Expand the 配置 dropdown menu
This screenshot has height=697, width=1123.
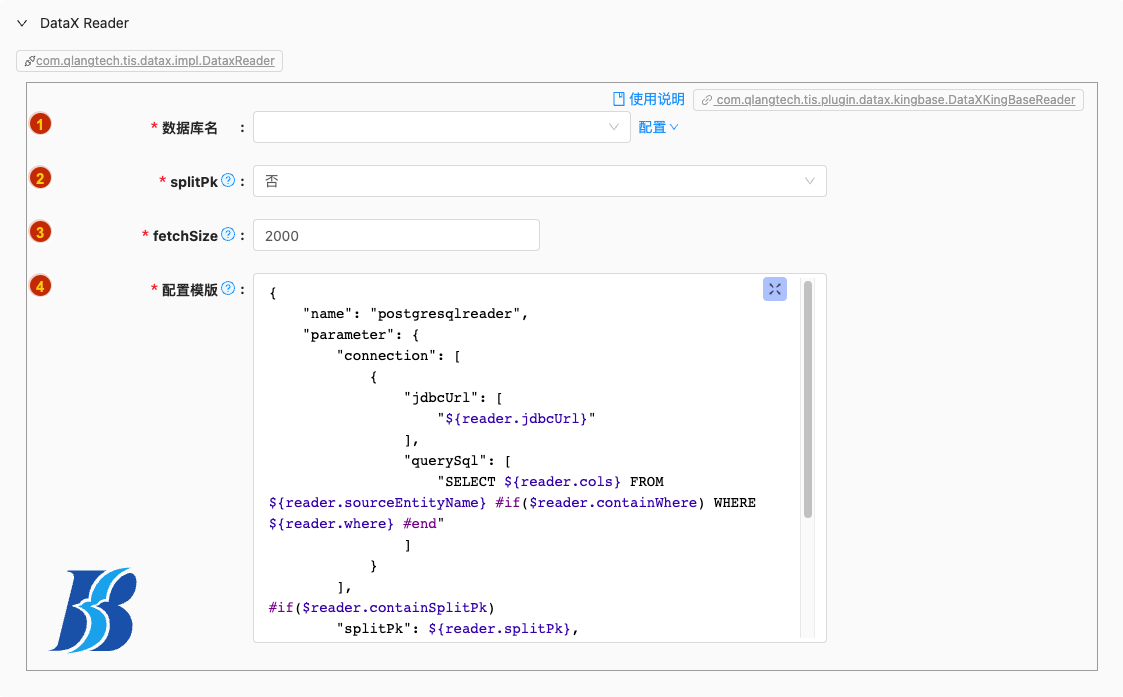coord(658,127)
